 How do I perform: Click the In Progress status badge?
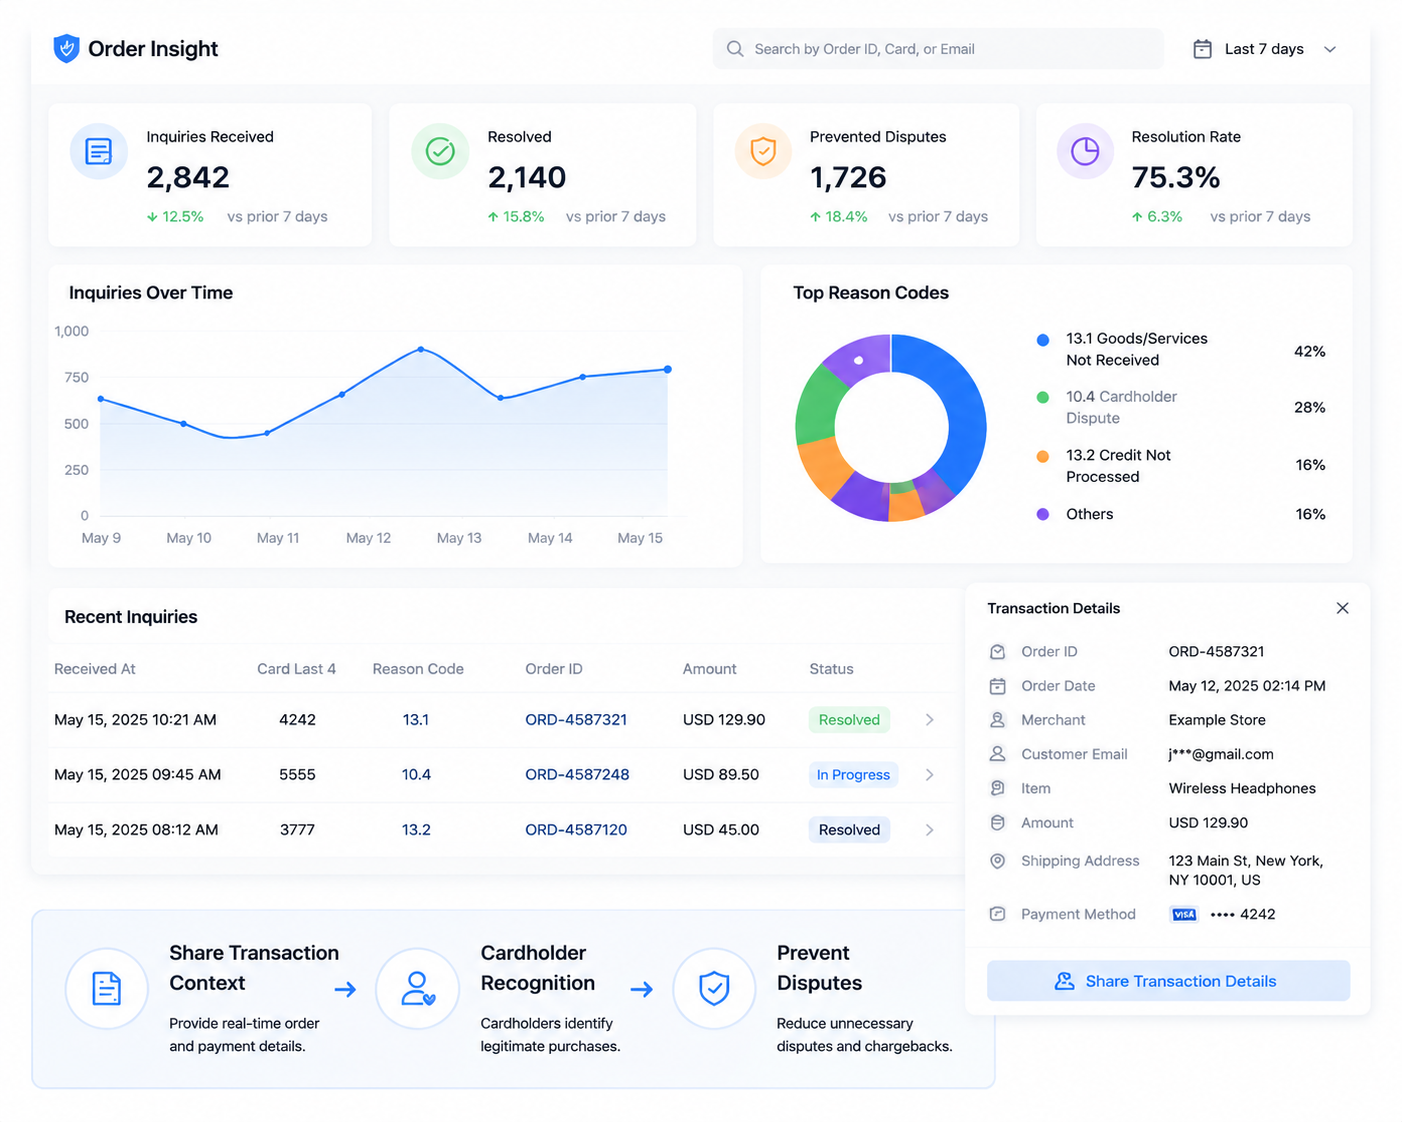pyautogui.click(x=853, y=775)
